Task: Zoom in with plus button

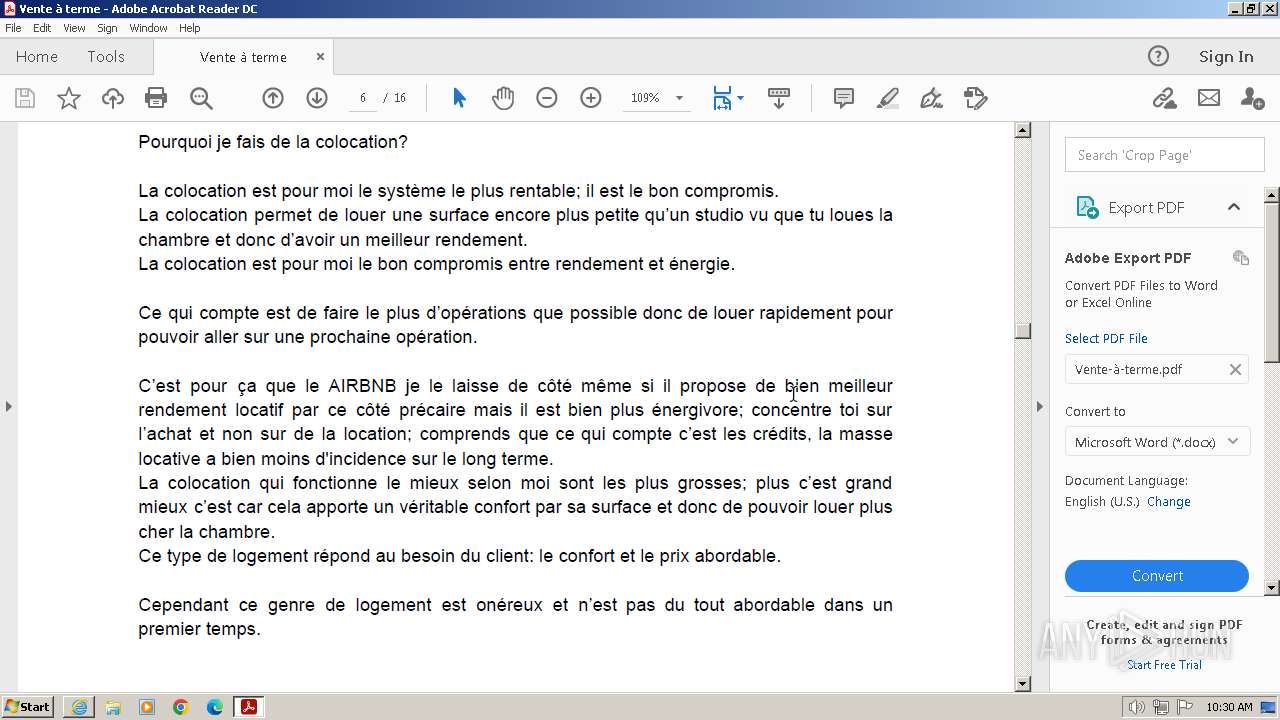Action: click(x=591, y=98)
